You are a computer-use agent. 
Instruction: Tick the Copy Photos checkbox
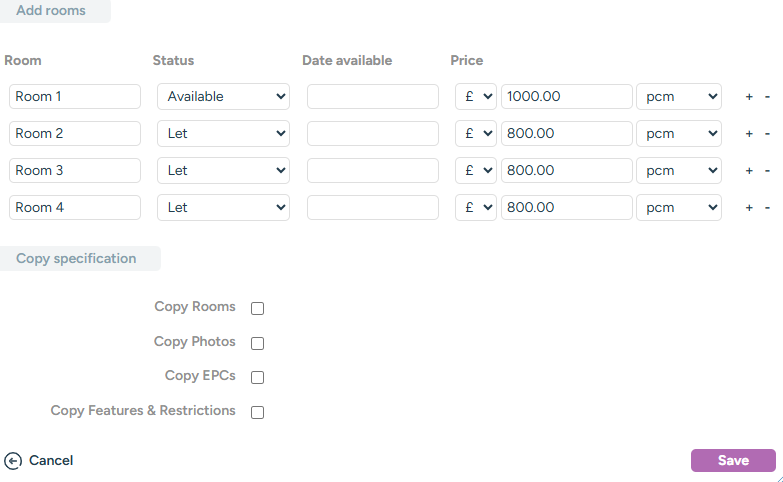pos(257,343)
